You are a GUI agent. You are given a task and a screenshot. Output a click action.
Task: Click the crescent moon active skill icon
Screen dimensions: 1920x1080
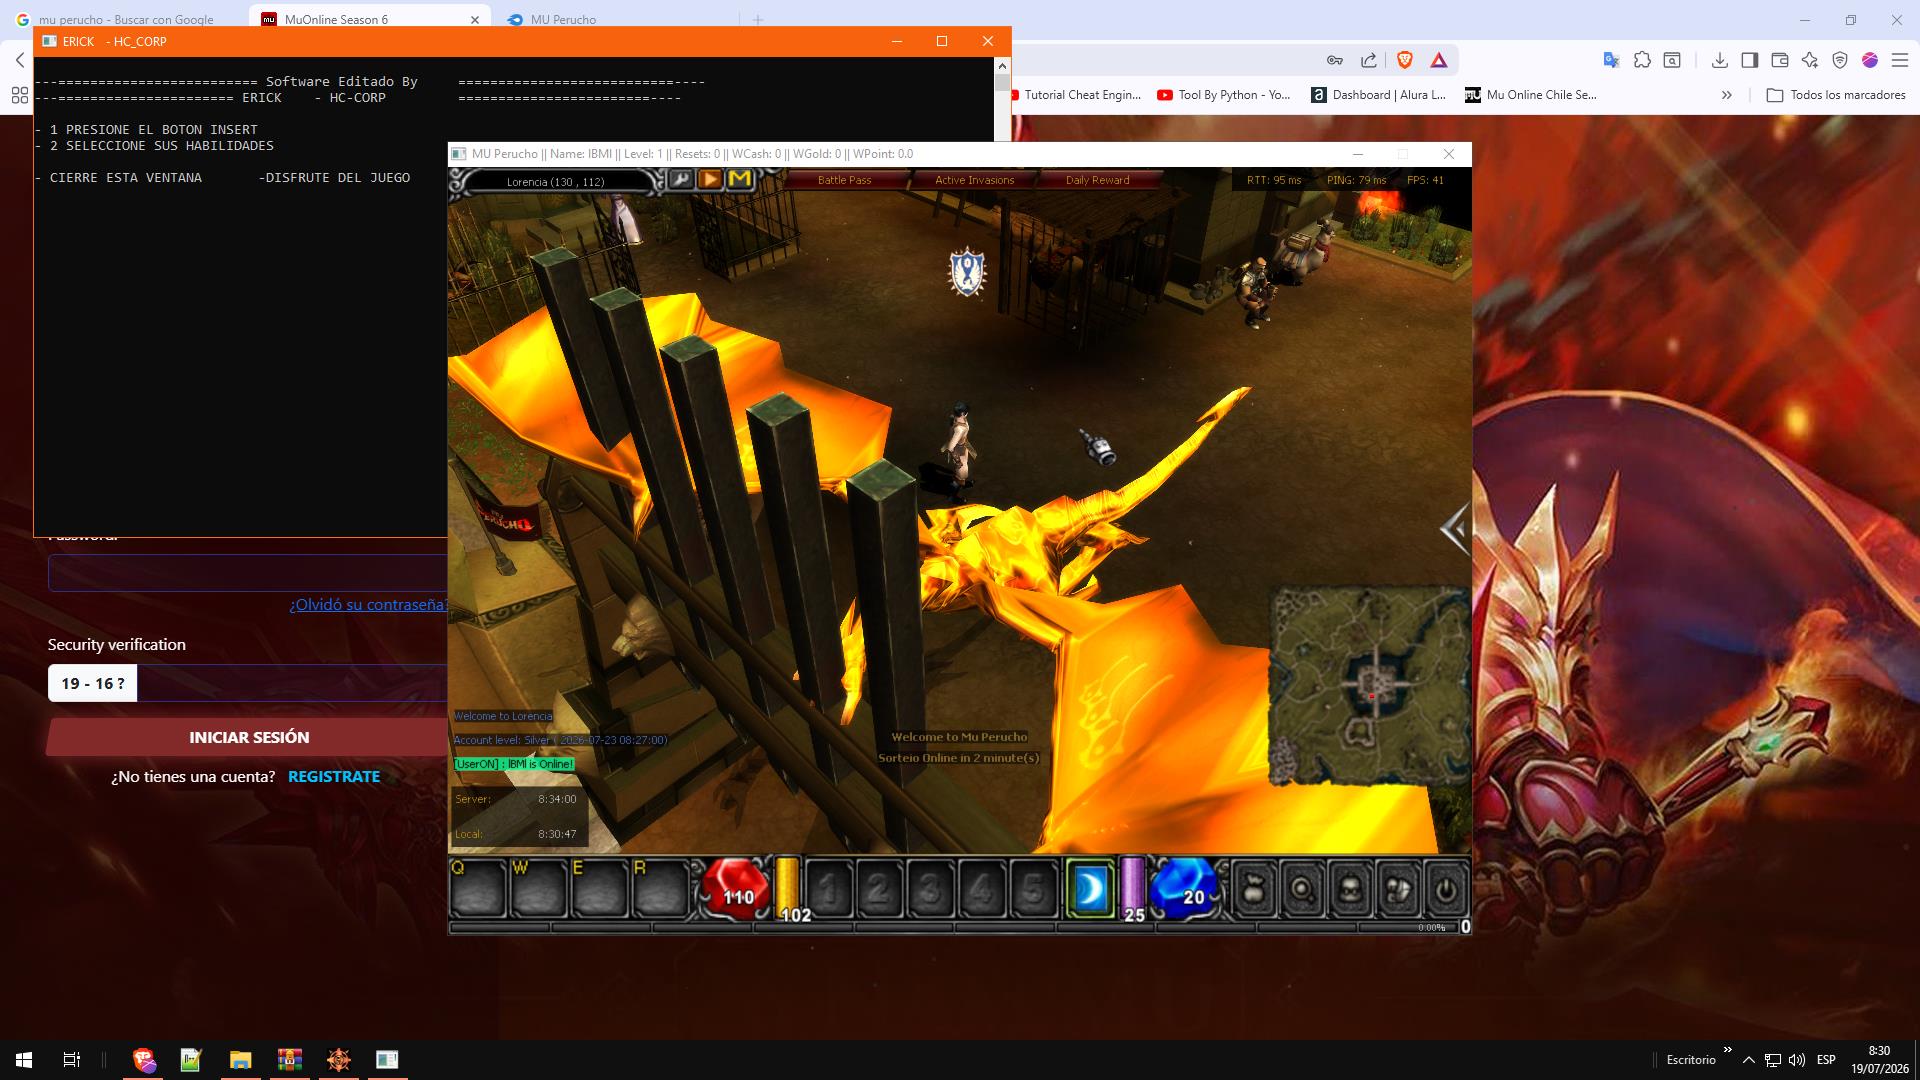pos(1090,888)
